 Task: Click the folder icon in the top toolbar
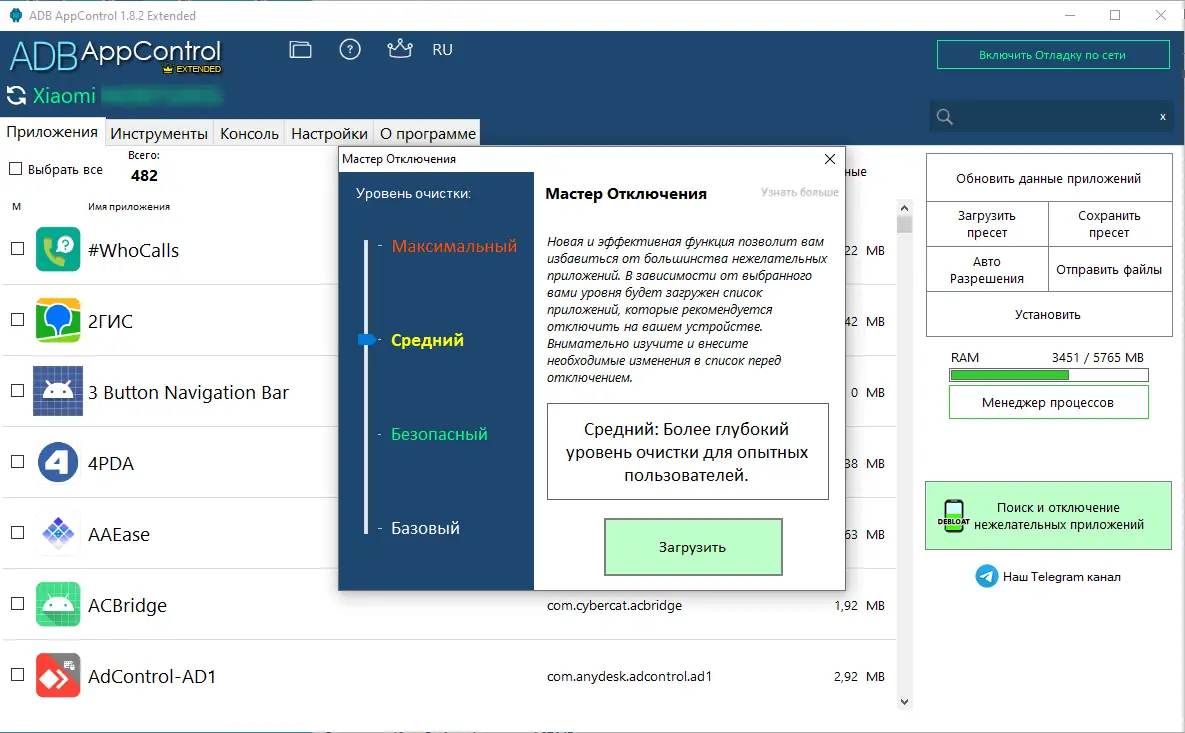point(299,49)
